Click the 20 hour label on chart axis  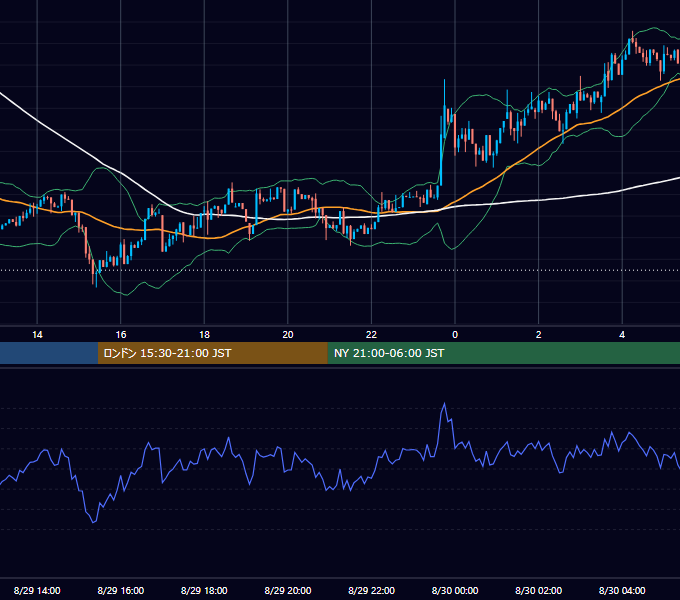[288, 335]
